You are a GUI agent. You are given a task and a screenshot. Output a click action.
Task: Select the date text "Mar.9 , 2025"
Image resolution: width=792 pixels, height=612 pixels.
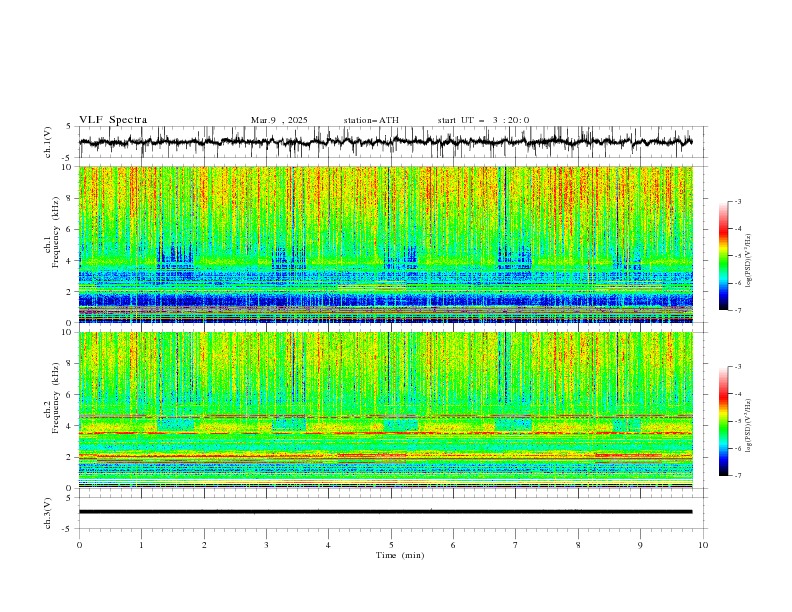click(279, 120)
